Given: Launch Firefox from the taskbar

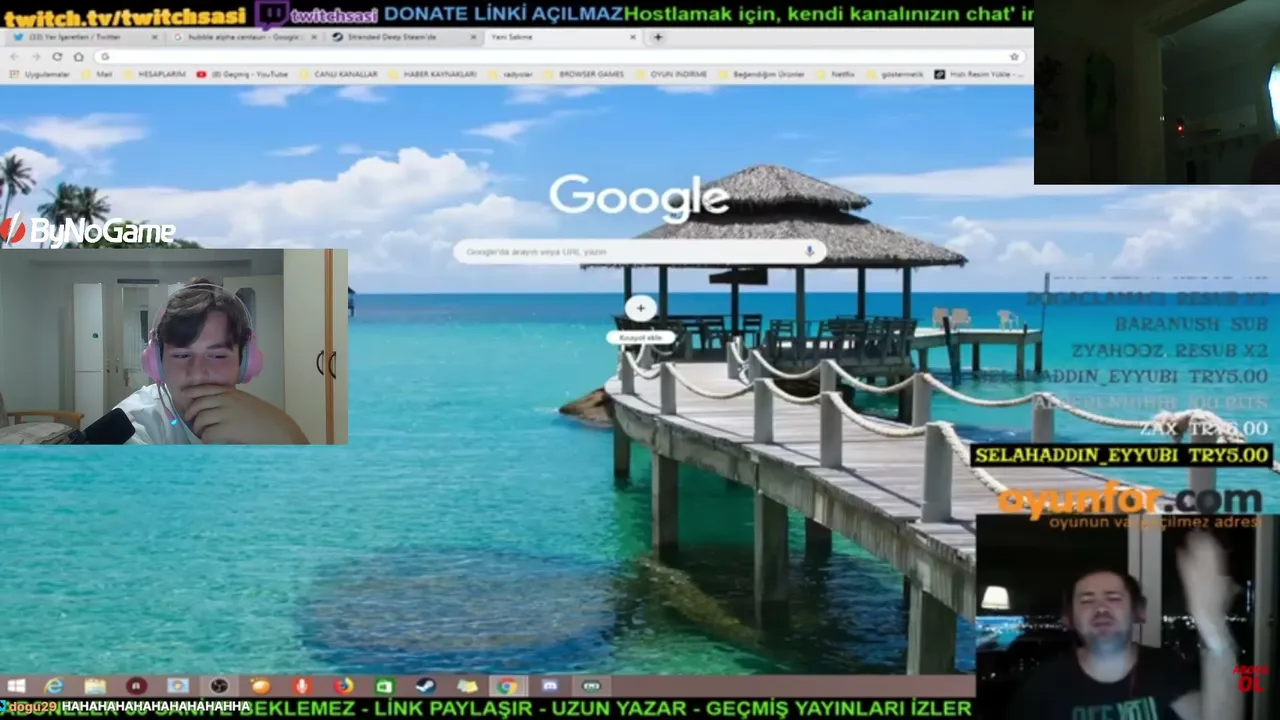Looking at the screenshot, I should (343, 686).
